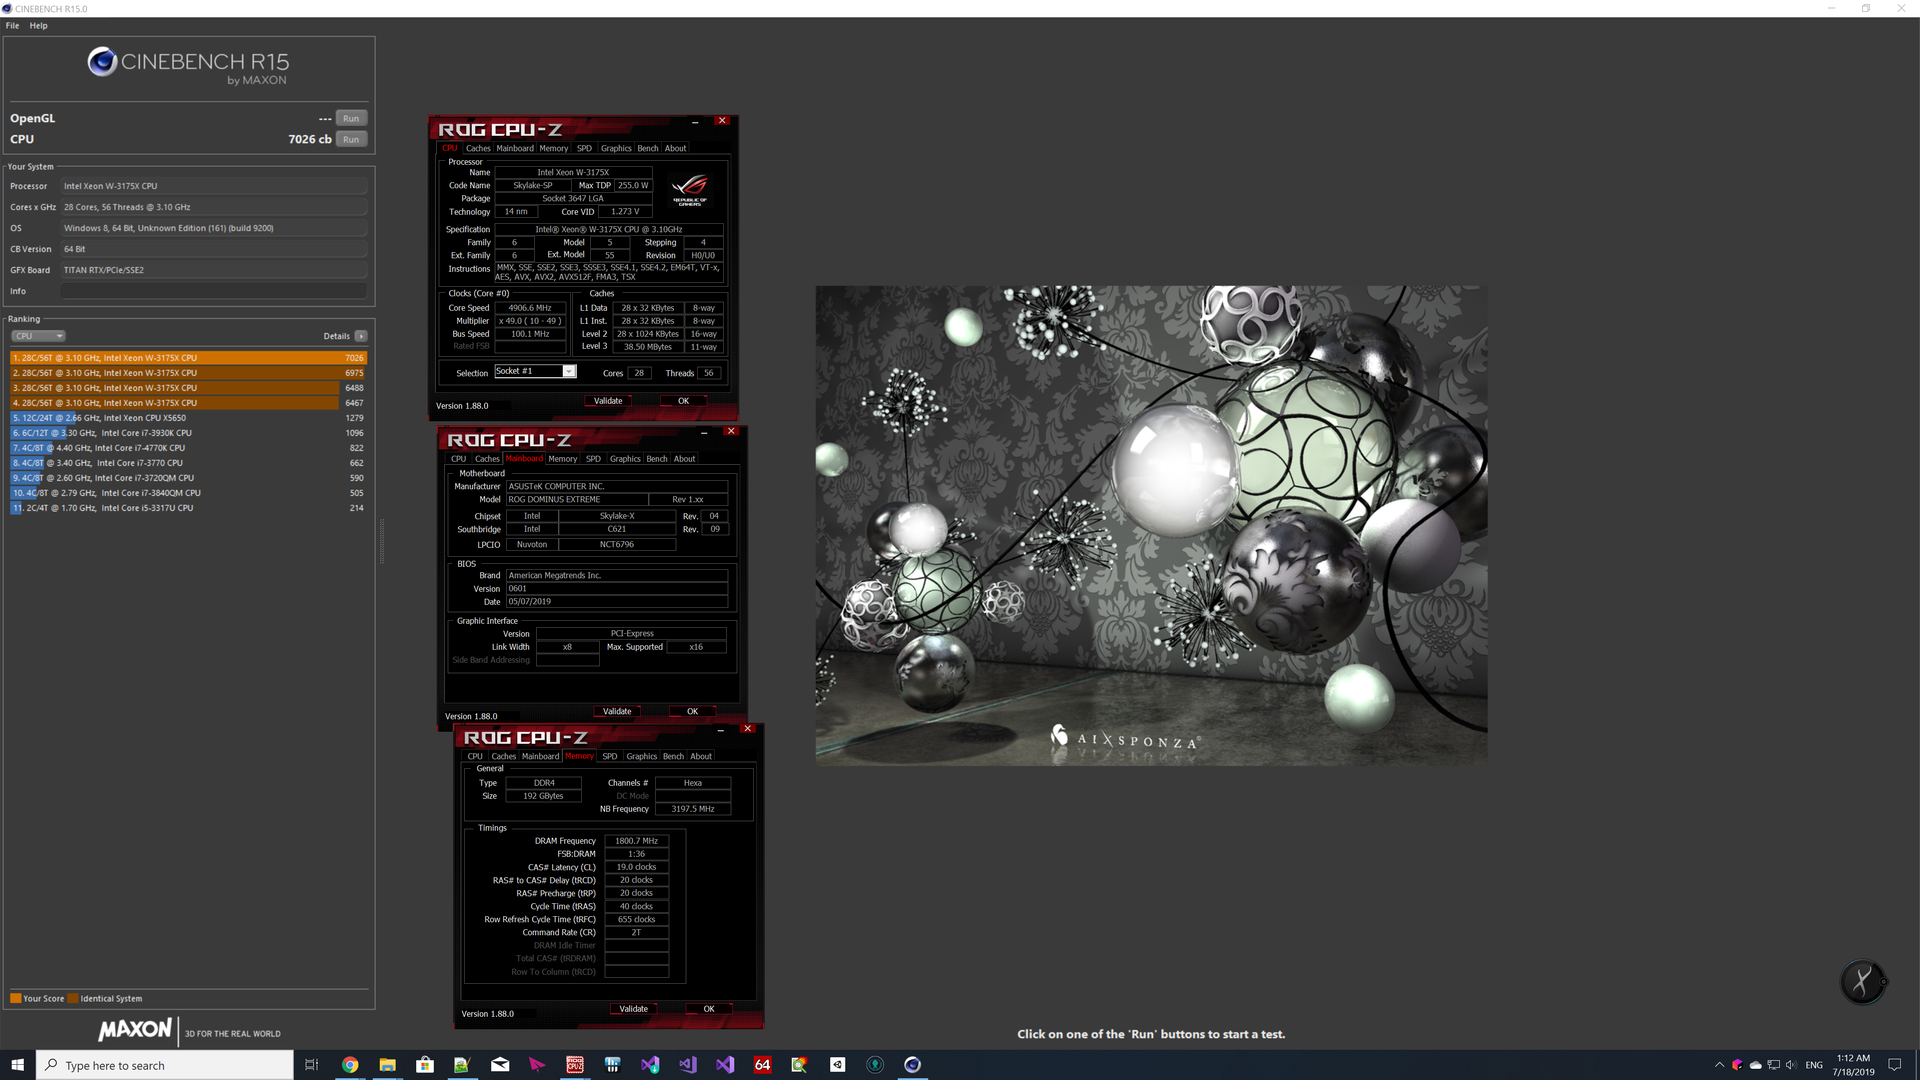Select ranking row 1 with score 7026
This screenshot has height=1080, width=1920.
point(189,358)
